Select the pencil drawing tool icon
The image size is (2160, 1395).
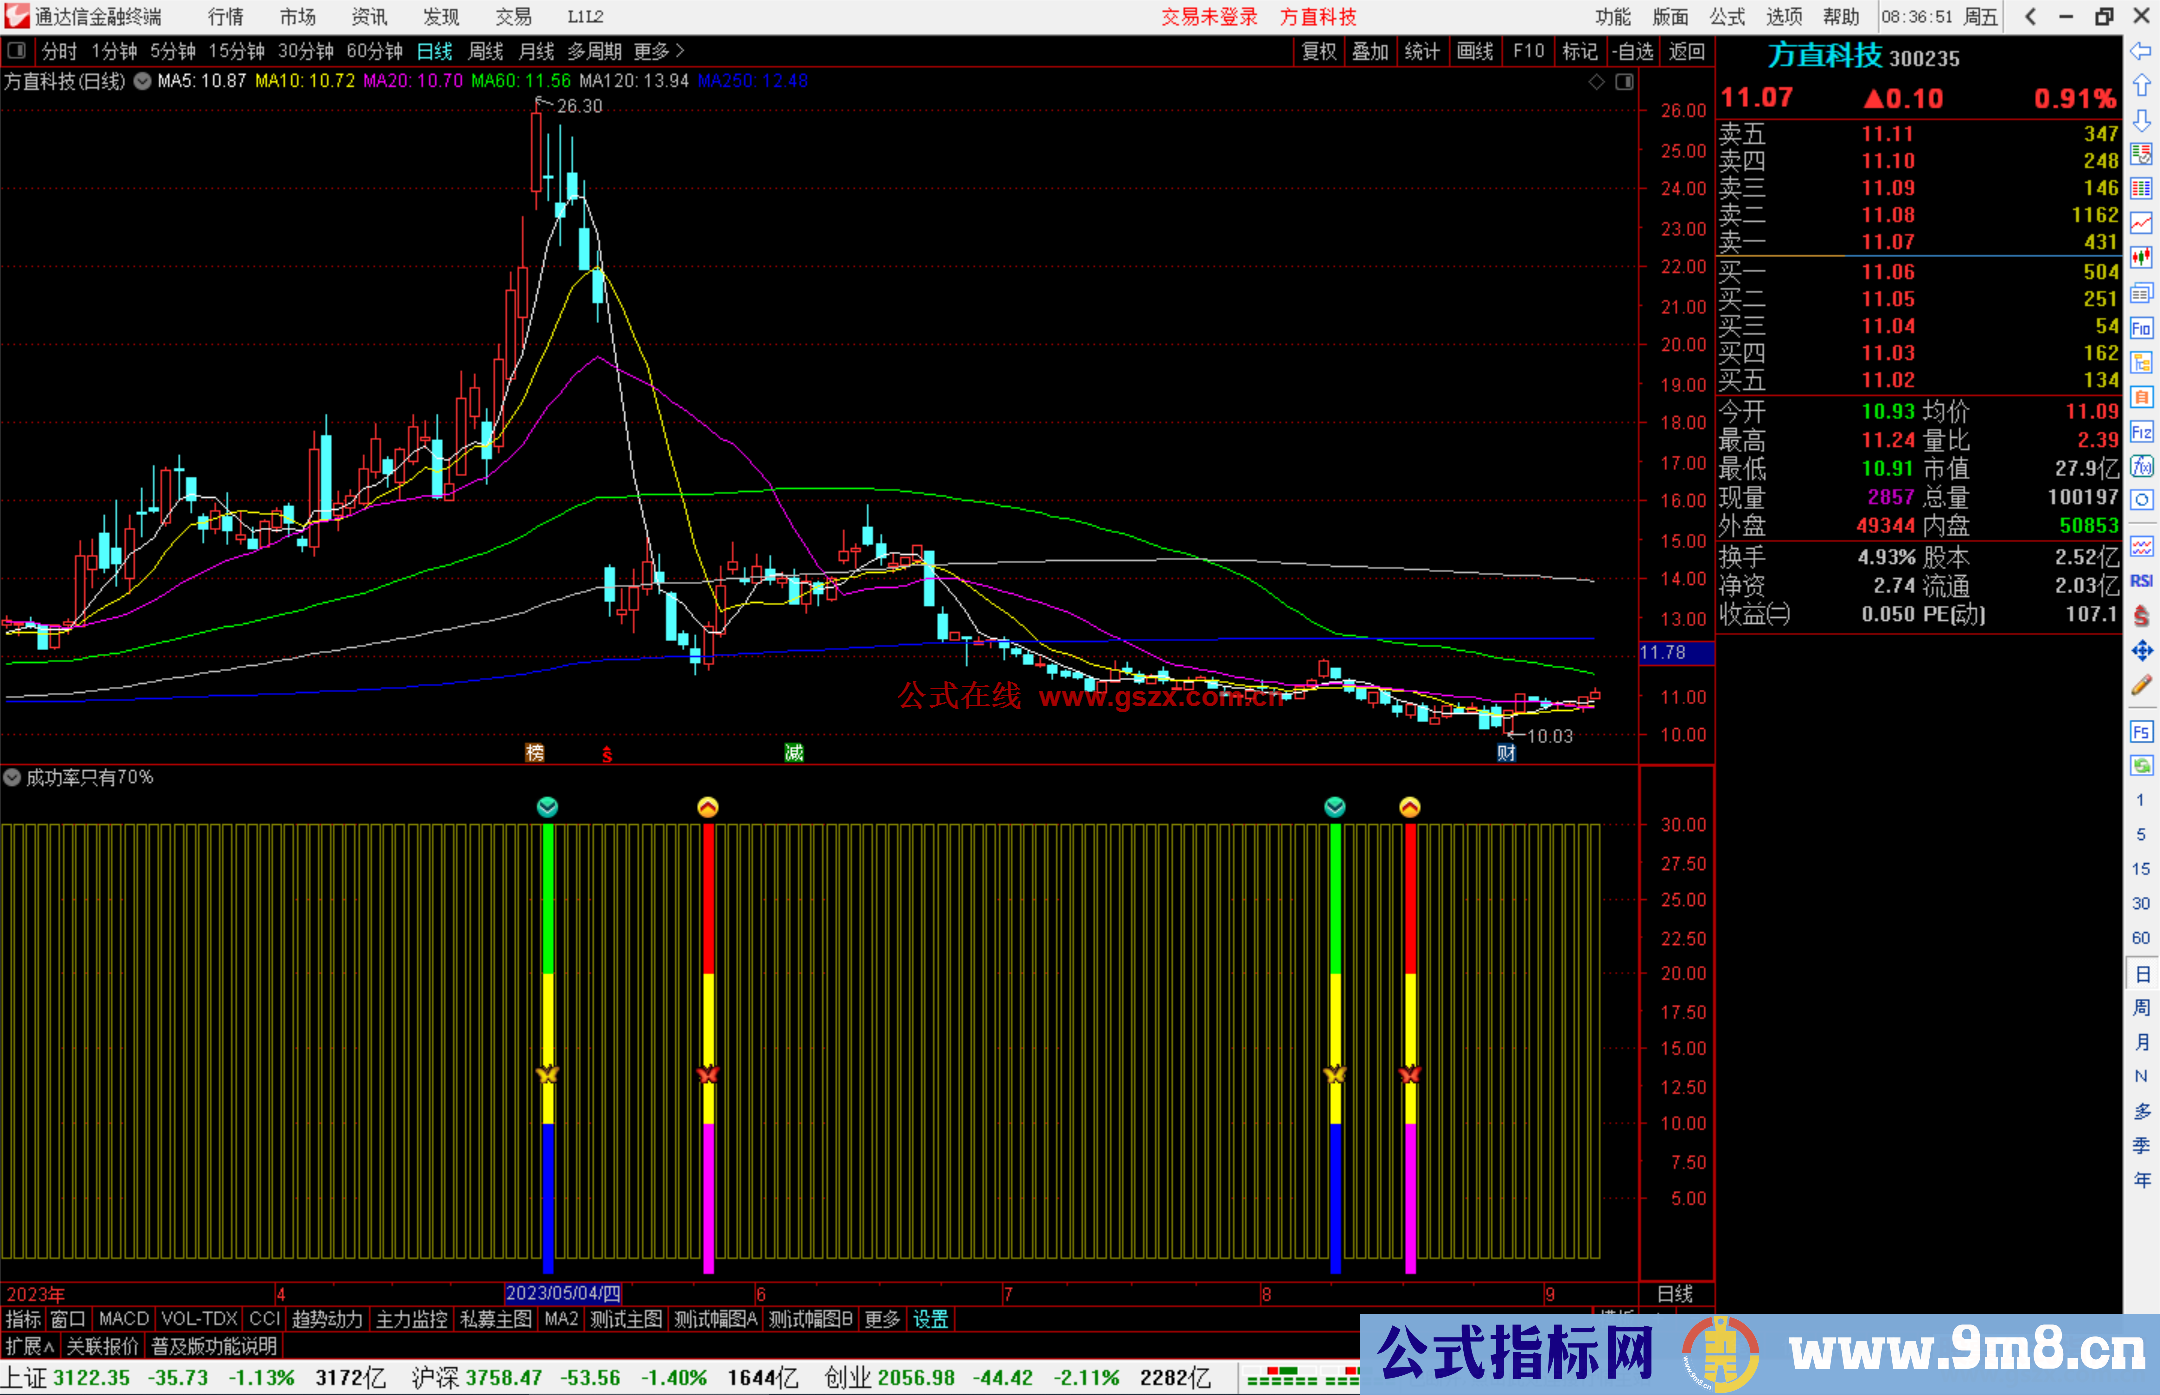2140,686
